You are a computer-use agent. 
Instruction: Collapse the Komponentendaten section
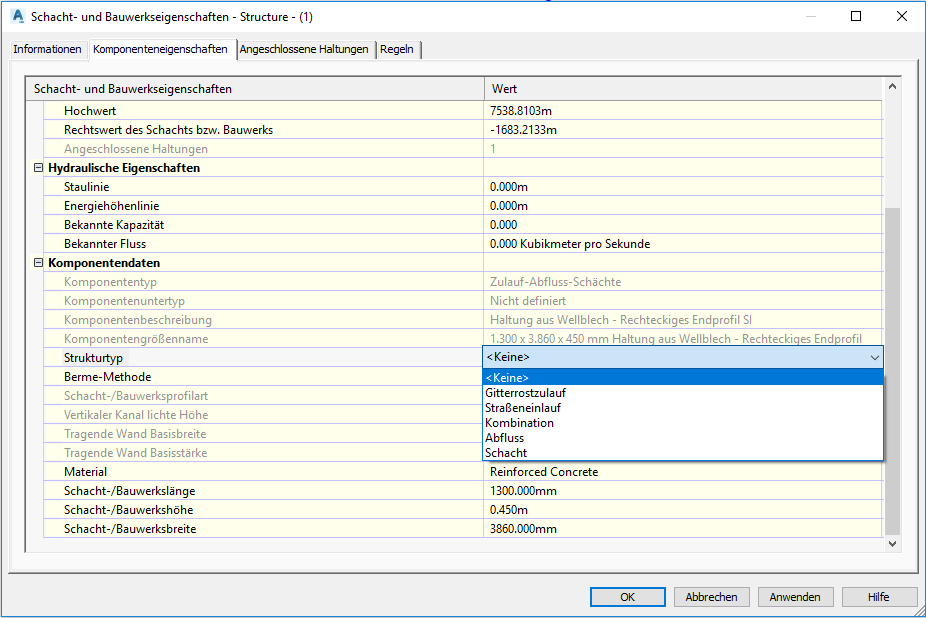pyautogui.click(x=39, y=263)
